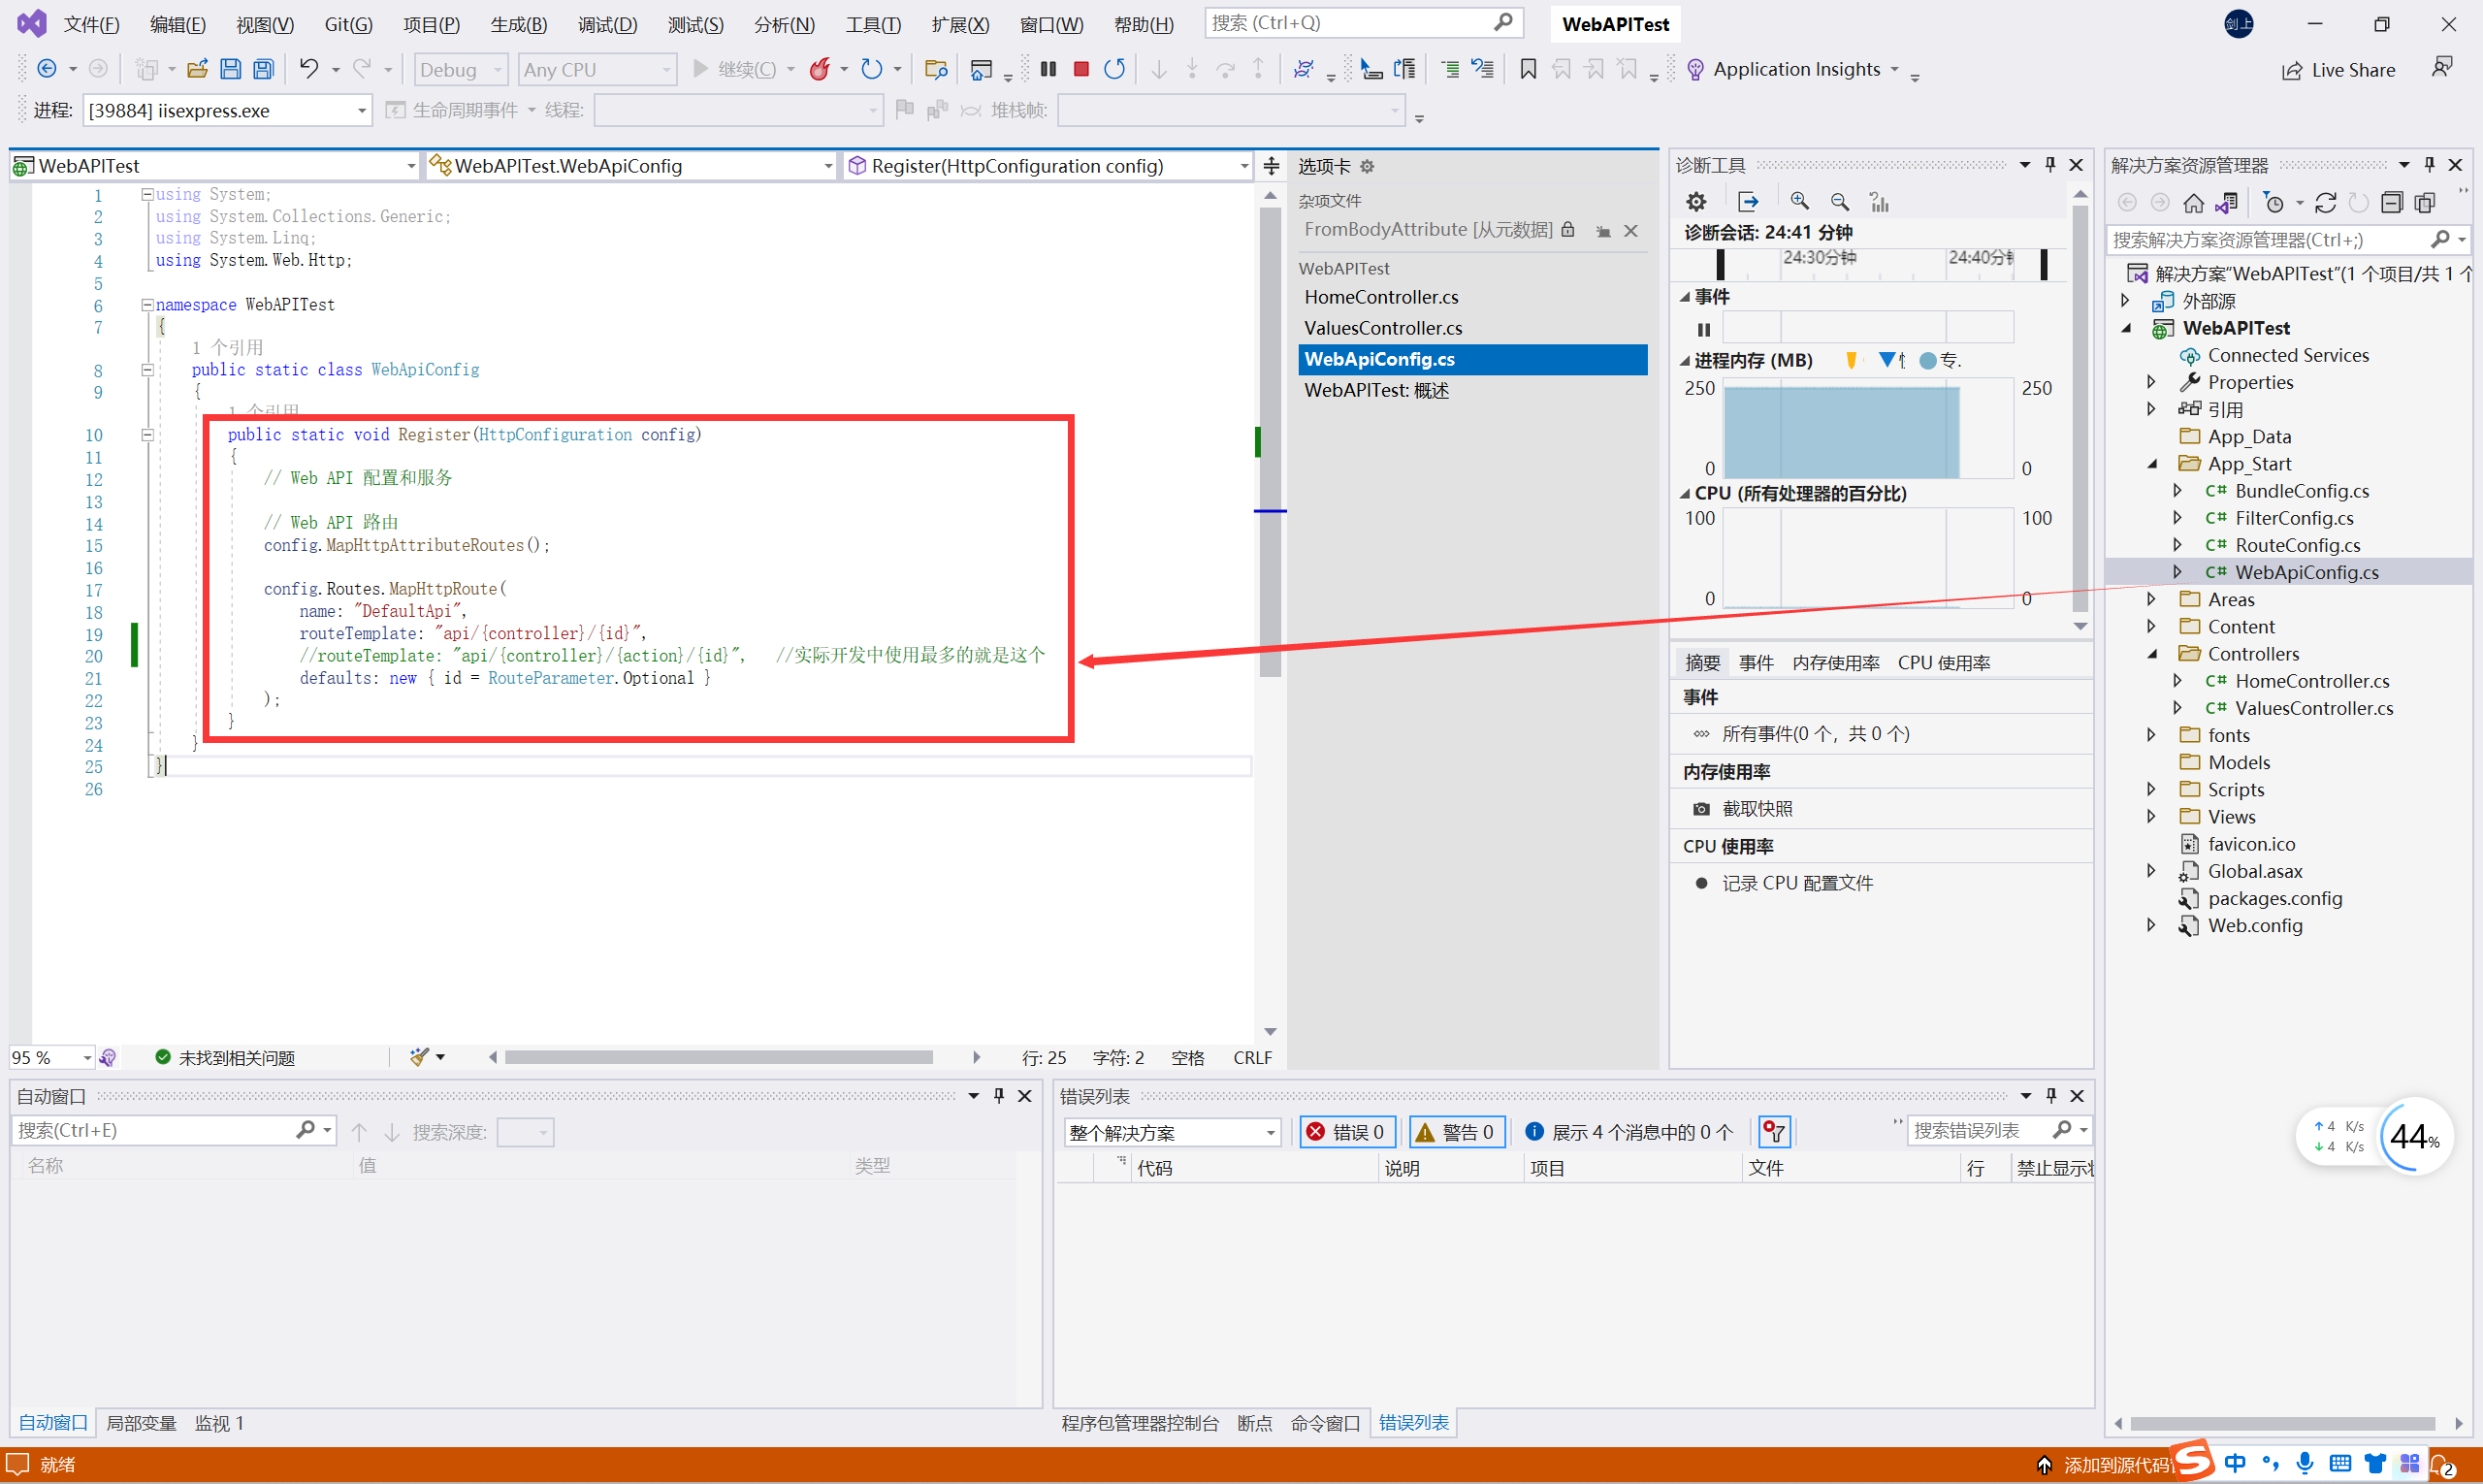Switch to the 局部变量 tab
Viewport: 2483px width, 1484px height.
tap(141, 1422)
